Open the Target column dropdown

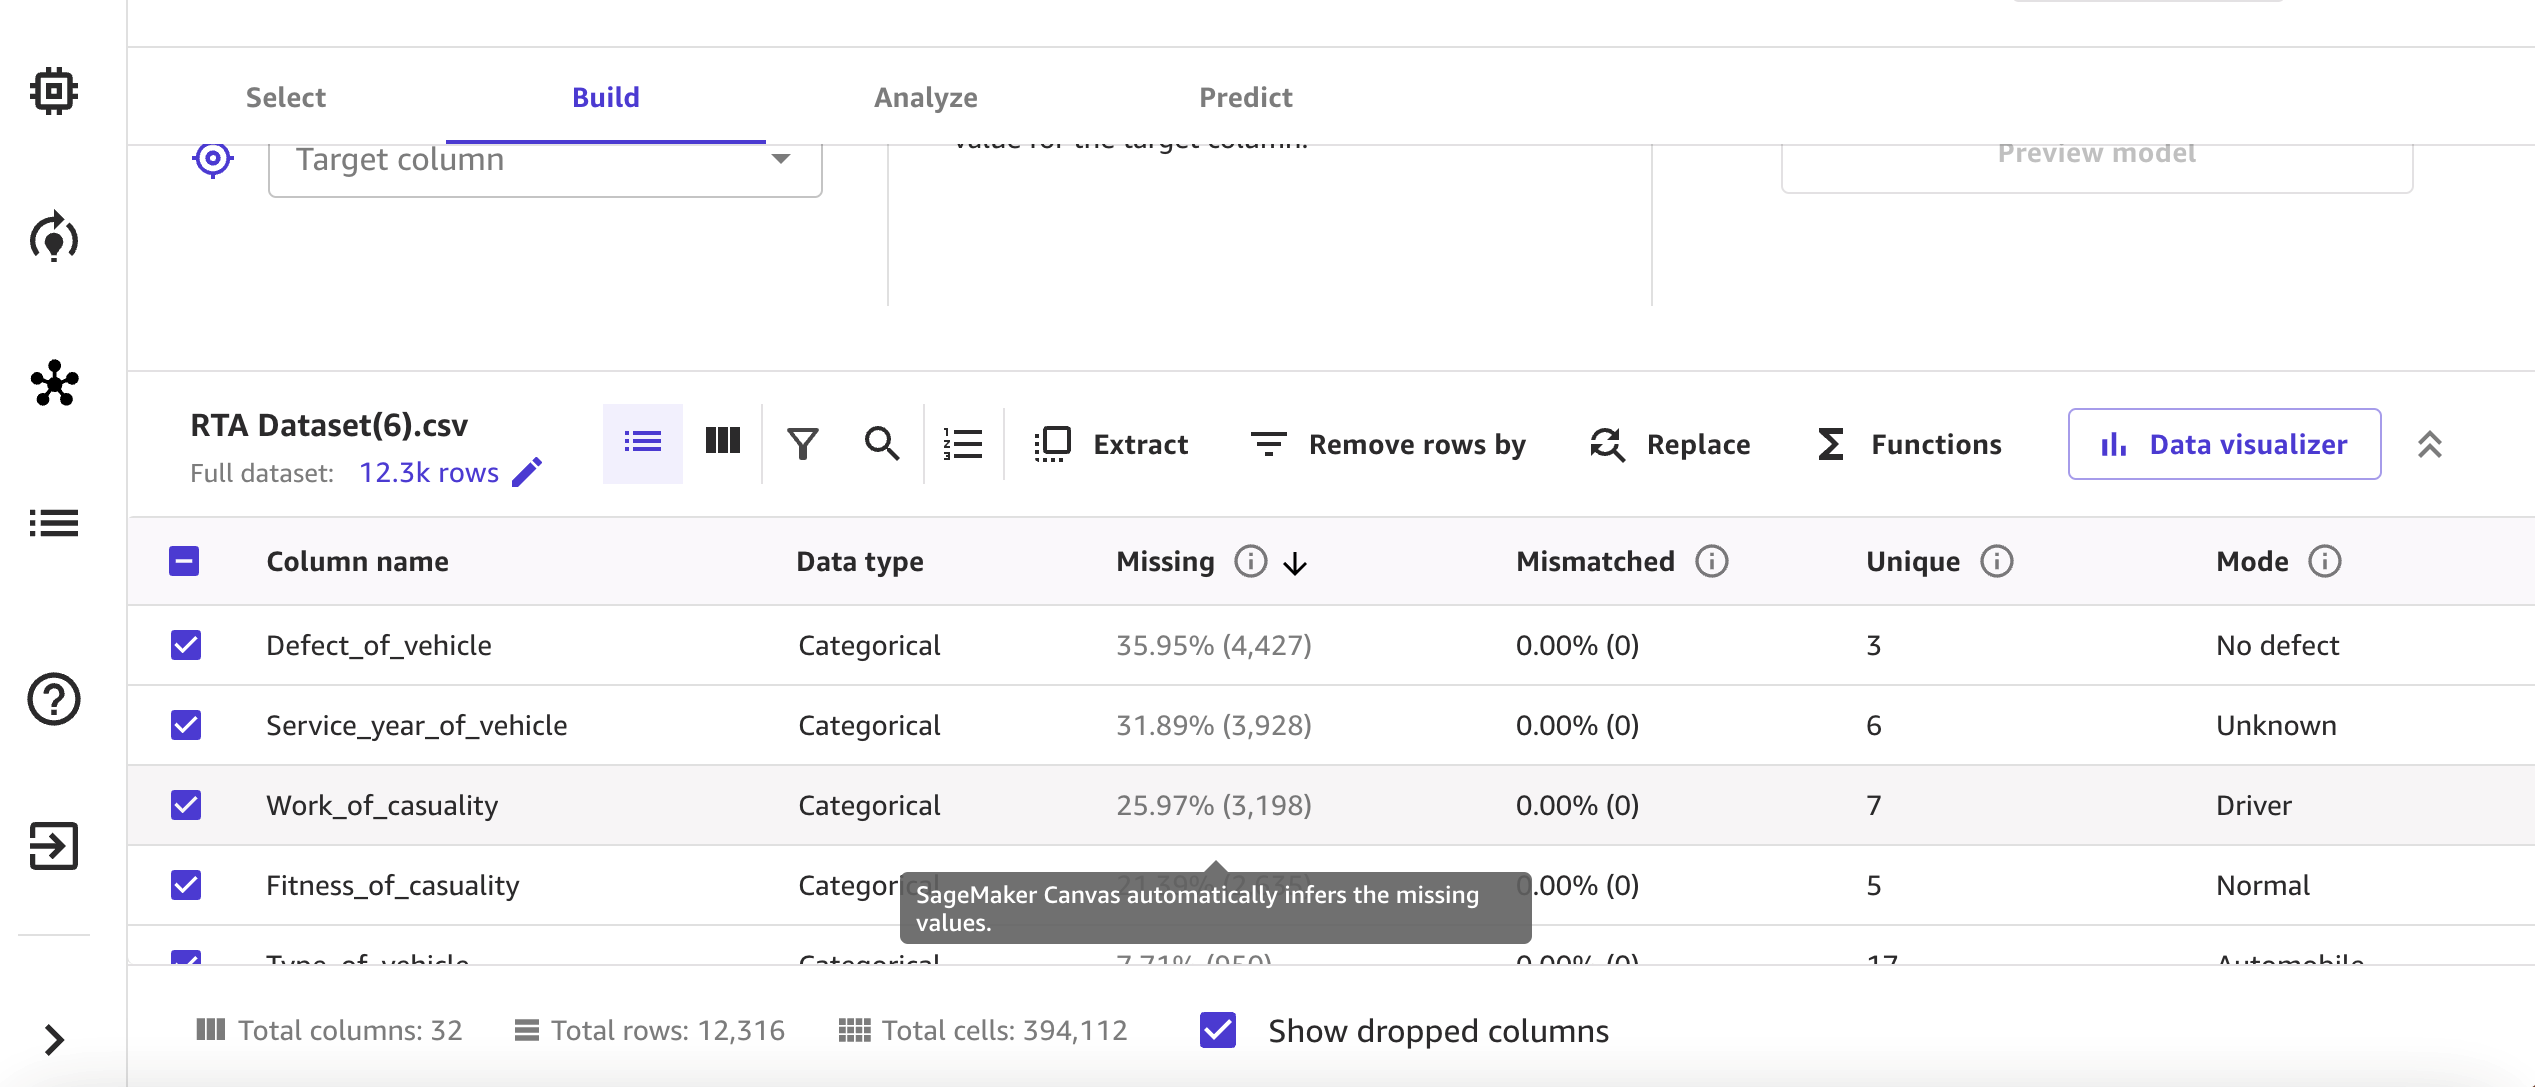coord(545,160)
